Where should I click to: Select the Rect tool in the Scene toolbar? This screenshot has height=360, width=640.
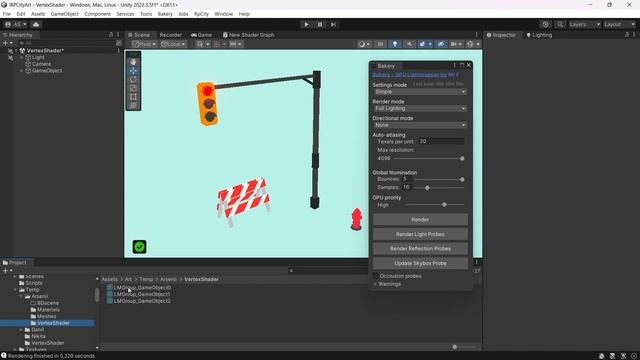click(x=133, y=97)
